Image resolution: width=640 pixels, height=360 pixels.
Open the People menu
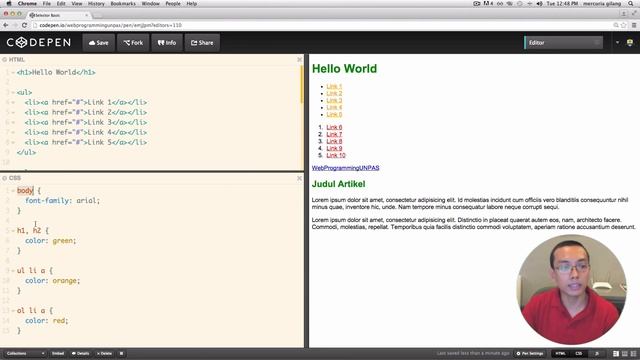[x=173, y=3]
